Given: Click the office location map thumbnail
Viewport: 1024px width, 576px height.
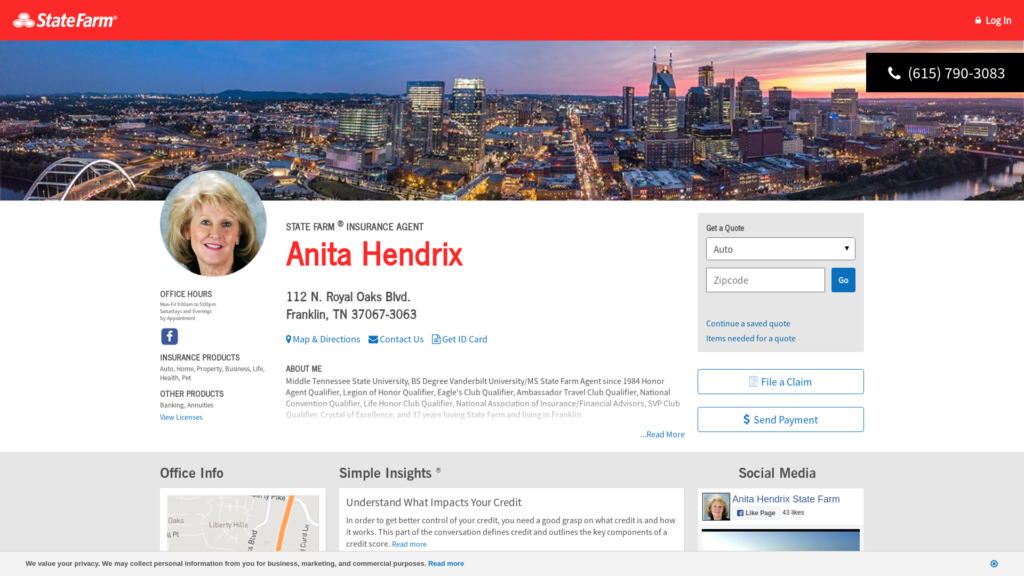Looking at the screenshot, I should (x=243, y=520).
